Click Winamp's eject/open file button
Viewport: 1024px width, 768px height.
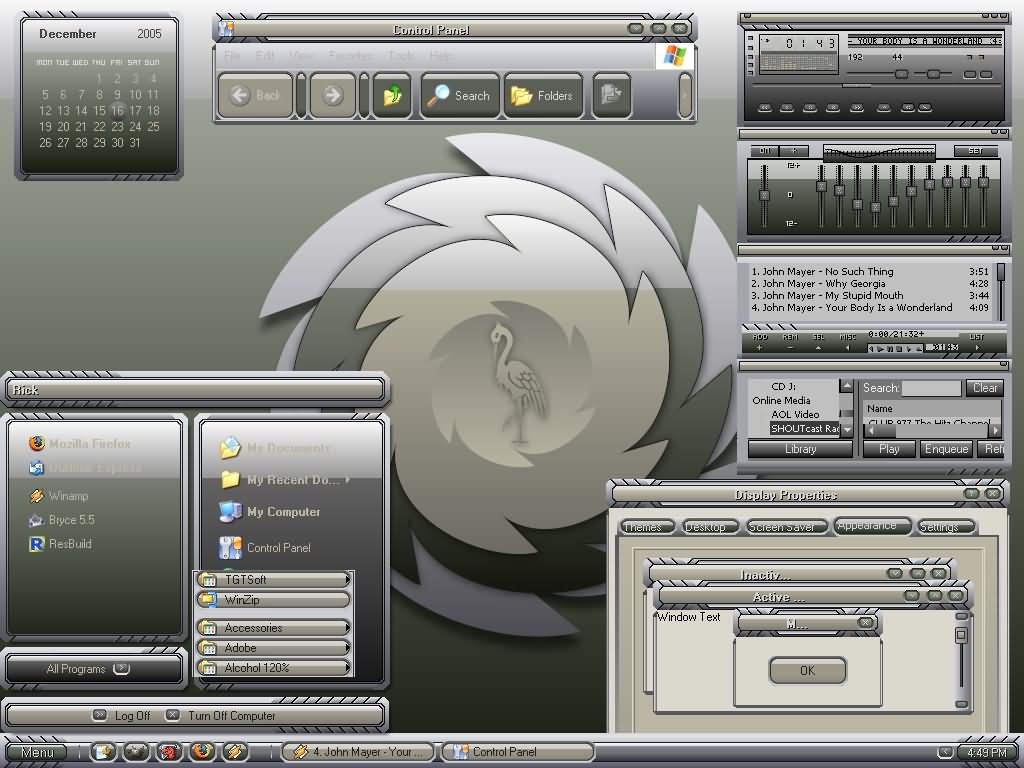pyautogui.click(x=884, y=107)
